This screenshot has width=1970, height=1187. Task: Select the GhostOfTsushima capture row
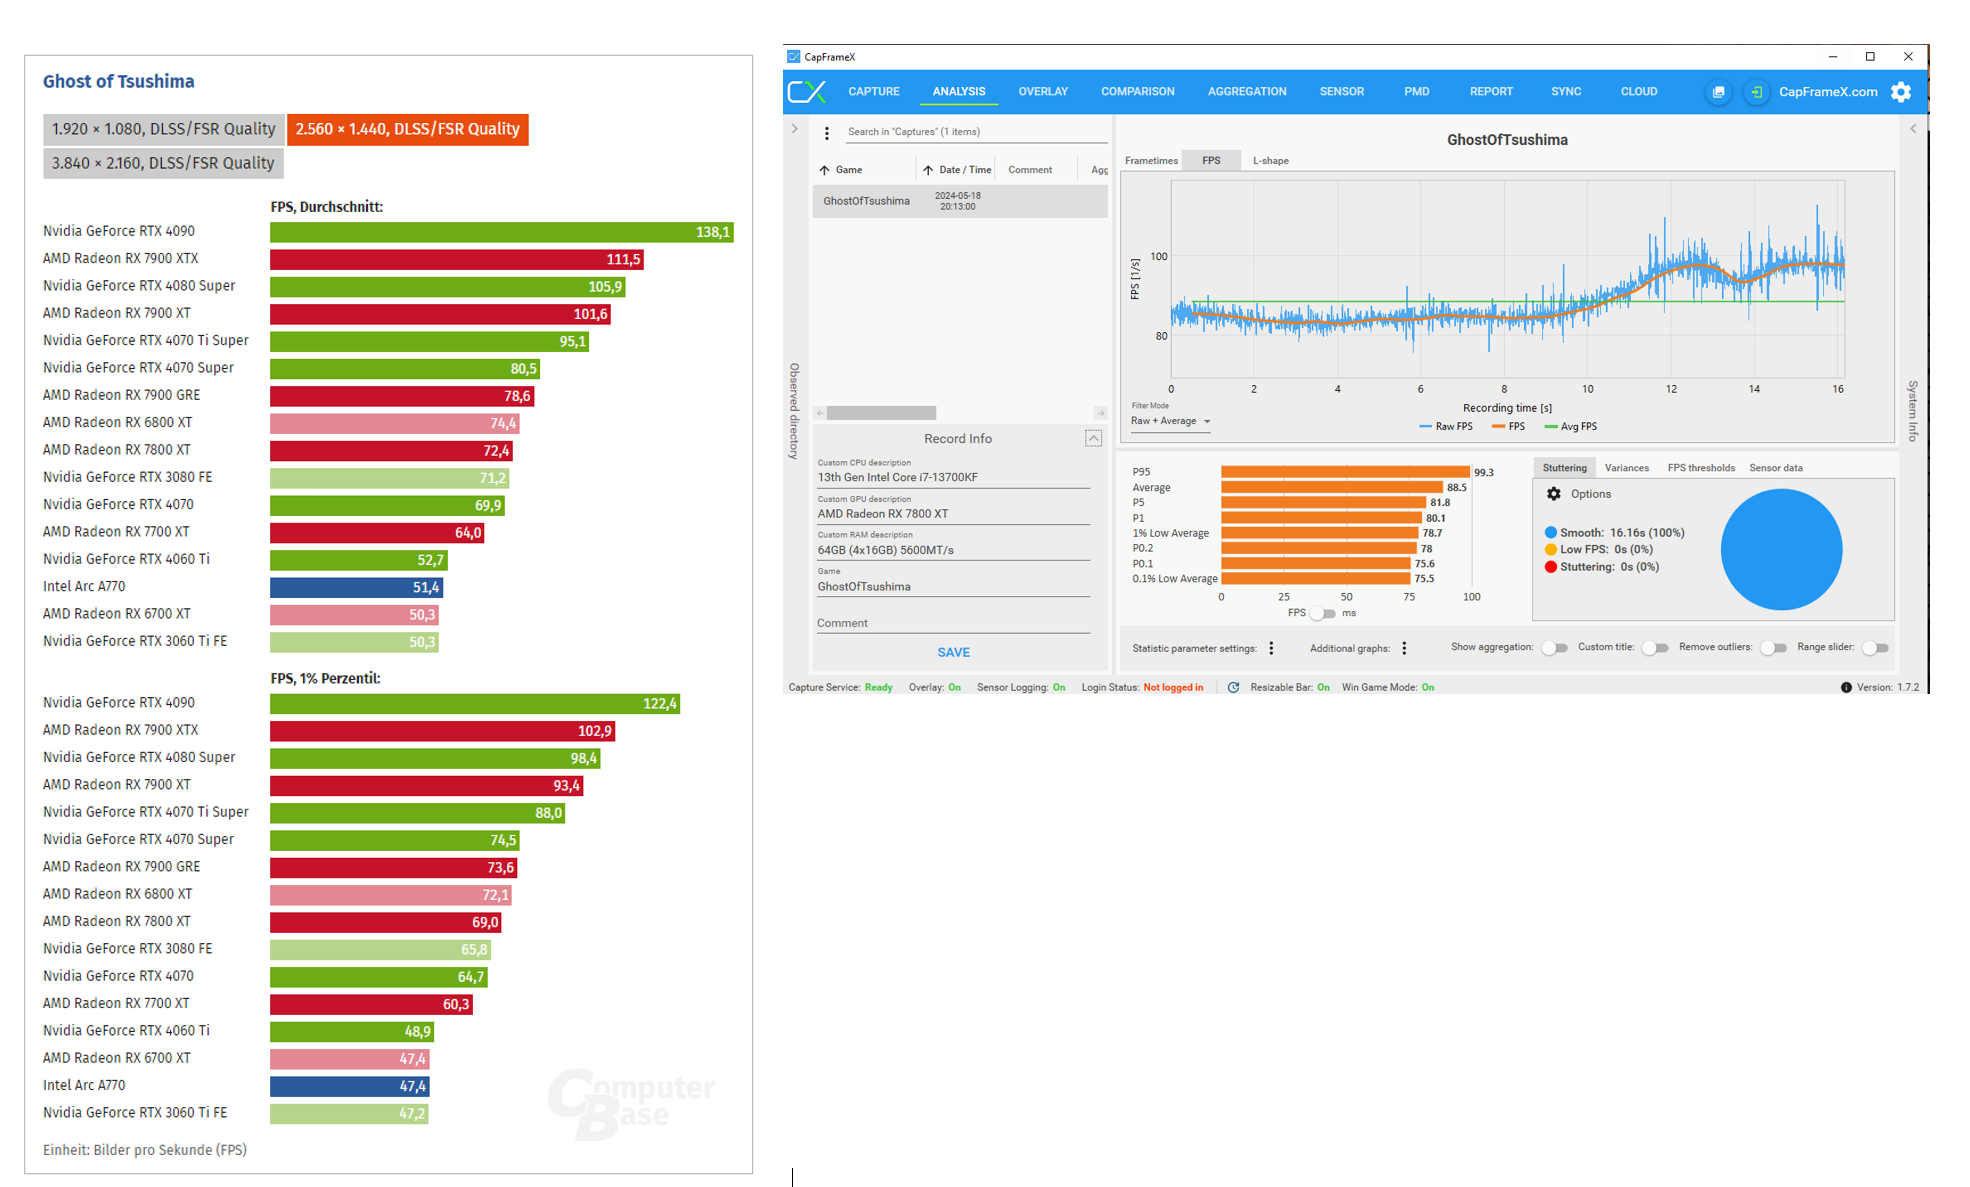pos(960,201)
